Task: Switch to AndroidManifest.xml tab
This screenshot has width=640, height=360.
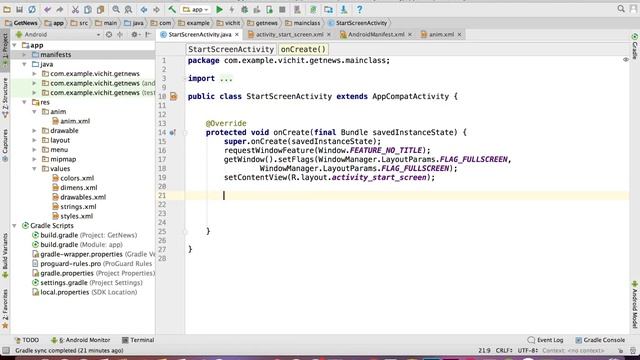Action: coord(376,35)
